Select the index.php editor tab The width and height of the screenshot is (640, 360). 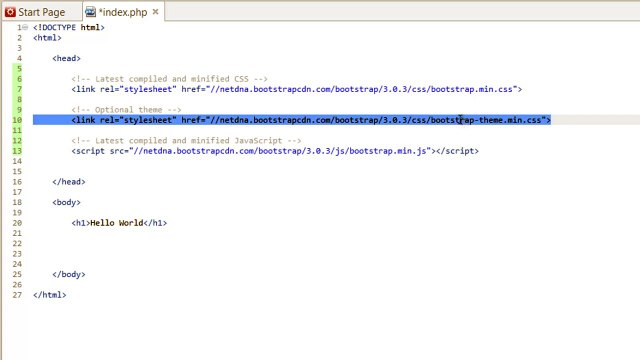[x=122, y=12]
